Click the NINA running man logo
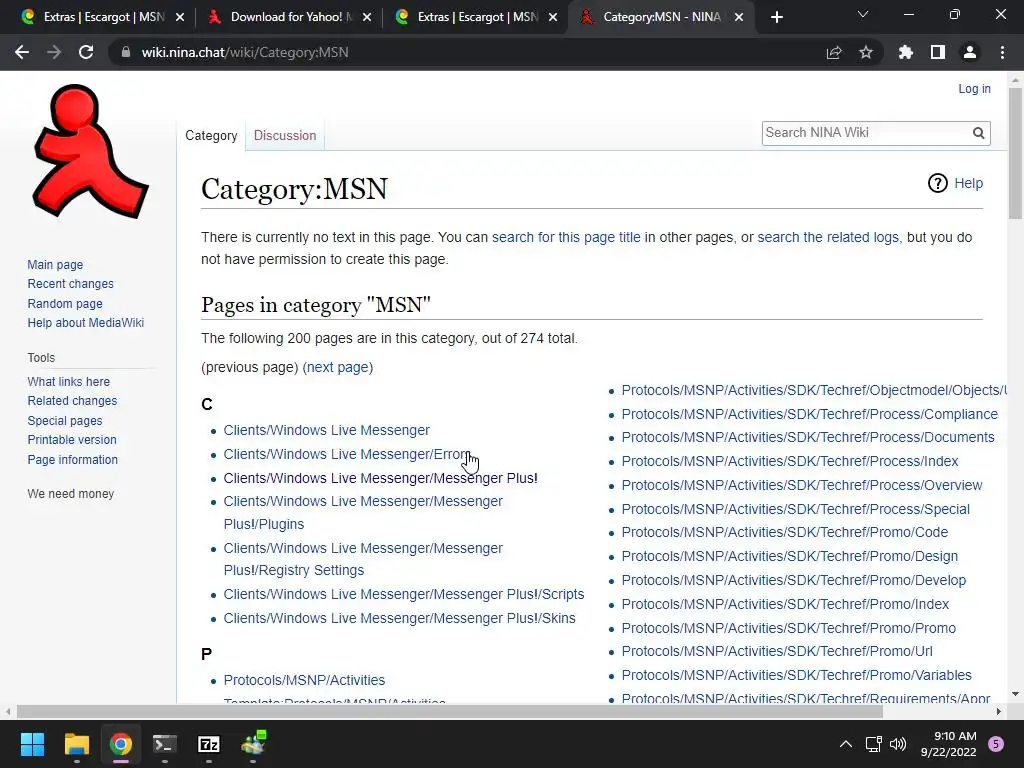1024x768 pixels. coord(89,151)
